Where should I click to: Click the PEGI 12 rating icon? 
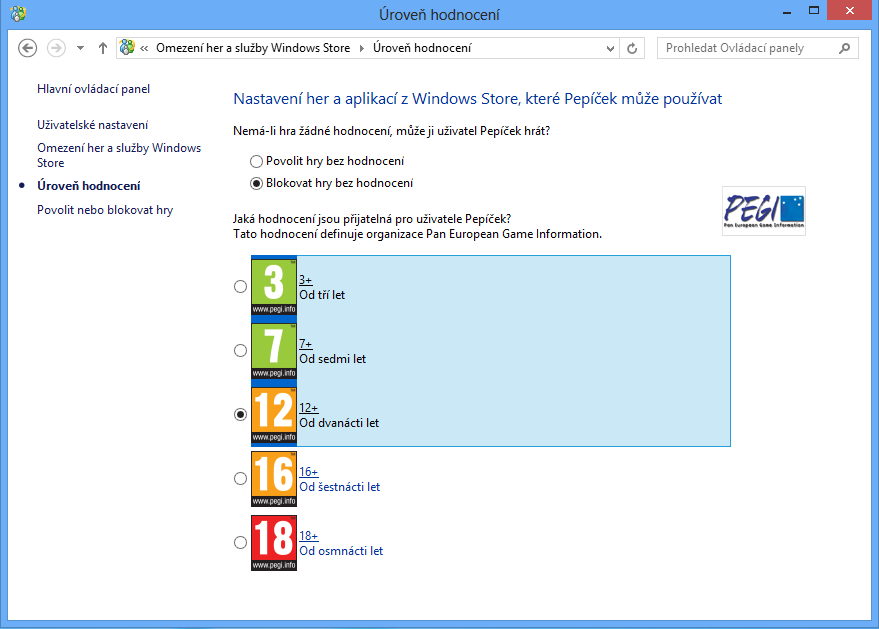274,414
